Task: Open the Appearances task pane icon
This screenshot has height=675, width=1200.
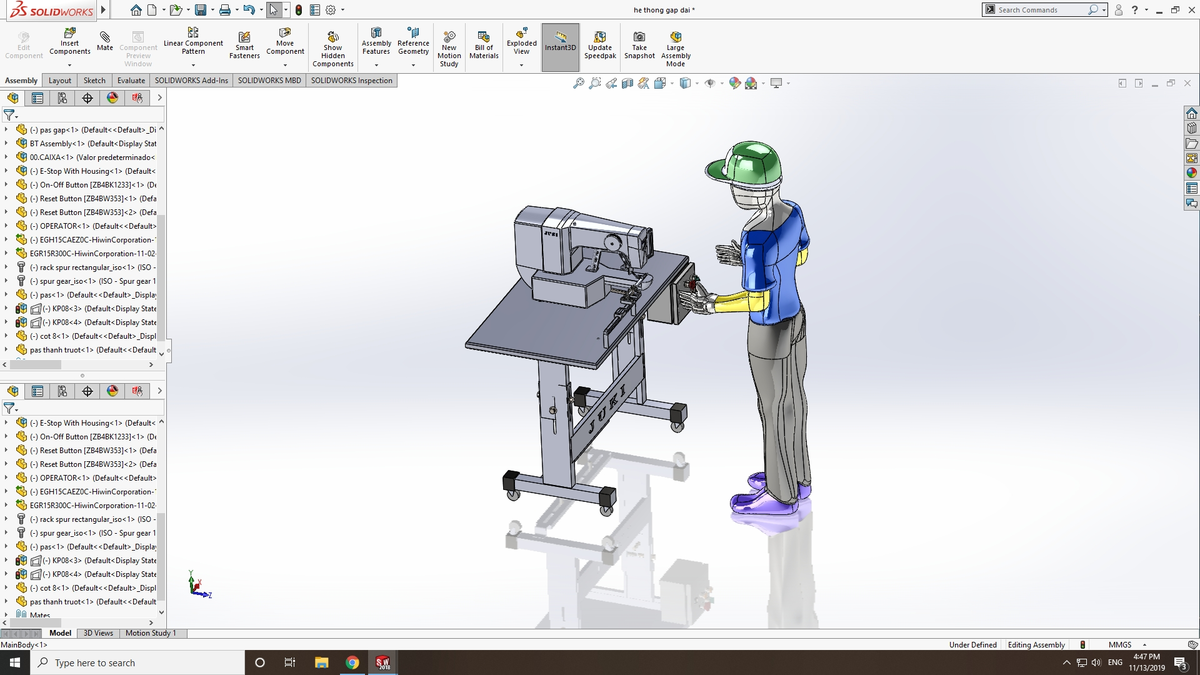Action: coord(1191,172)
